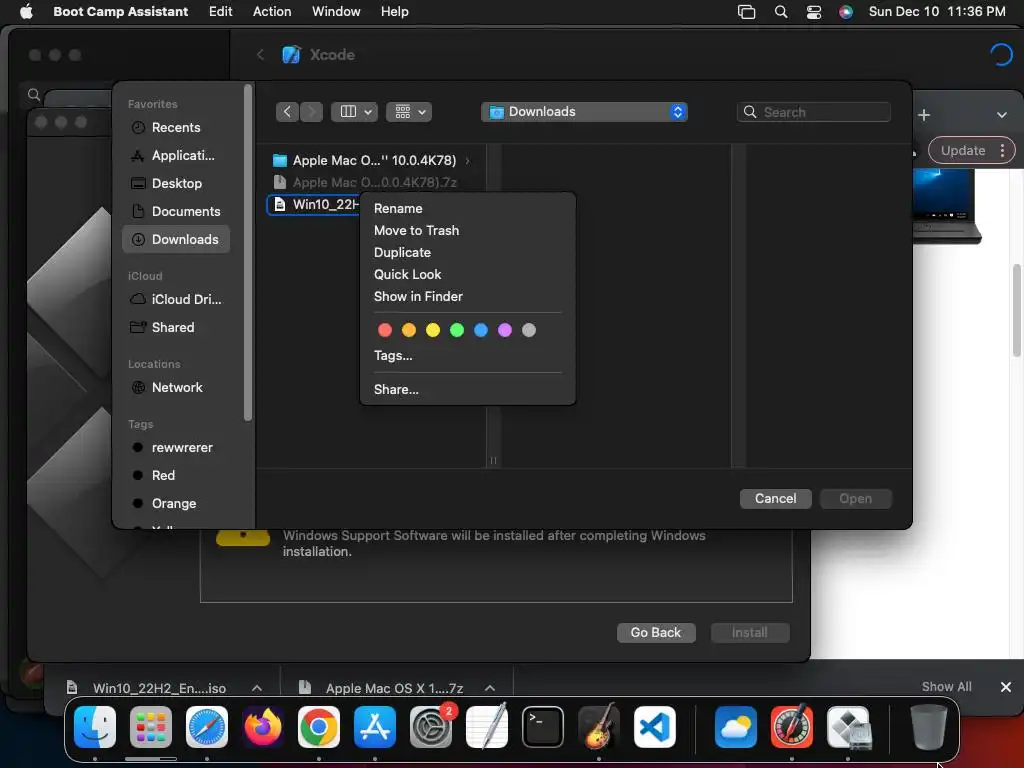The height and width of the screenshot is (768, 1024).
Task: Click the Xcode page back chevron
Action: [x=260, y=55]
